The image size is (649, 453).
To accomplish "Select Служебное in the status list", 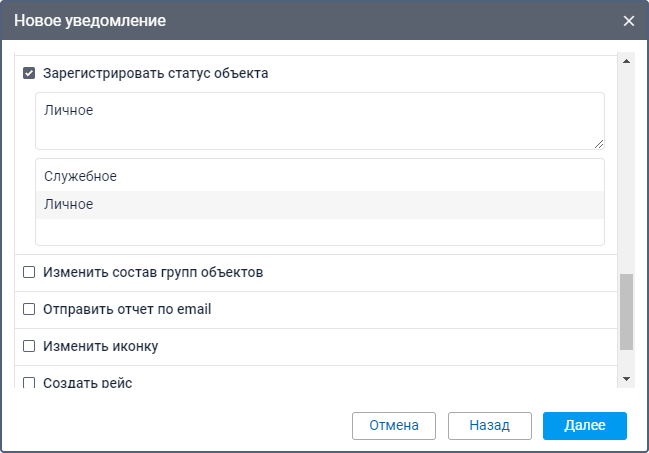I will tap(319, 176).
